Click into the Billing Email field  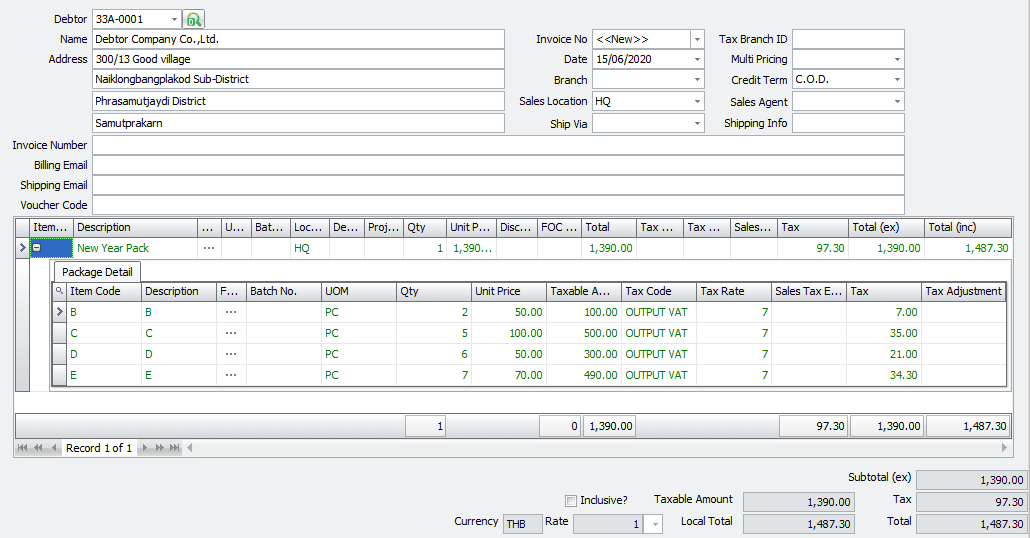(x=497, y=165)
